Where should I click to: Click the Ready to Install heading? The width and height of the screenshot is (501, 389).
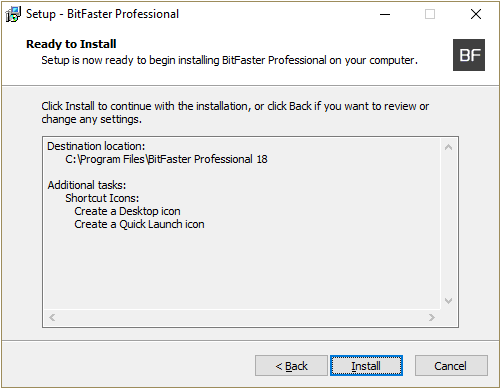pos(71,44)
